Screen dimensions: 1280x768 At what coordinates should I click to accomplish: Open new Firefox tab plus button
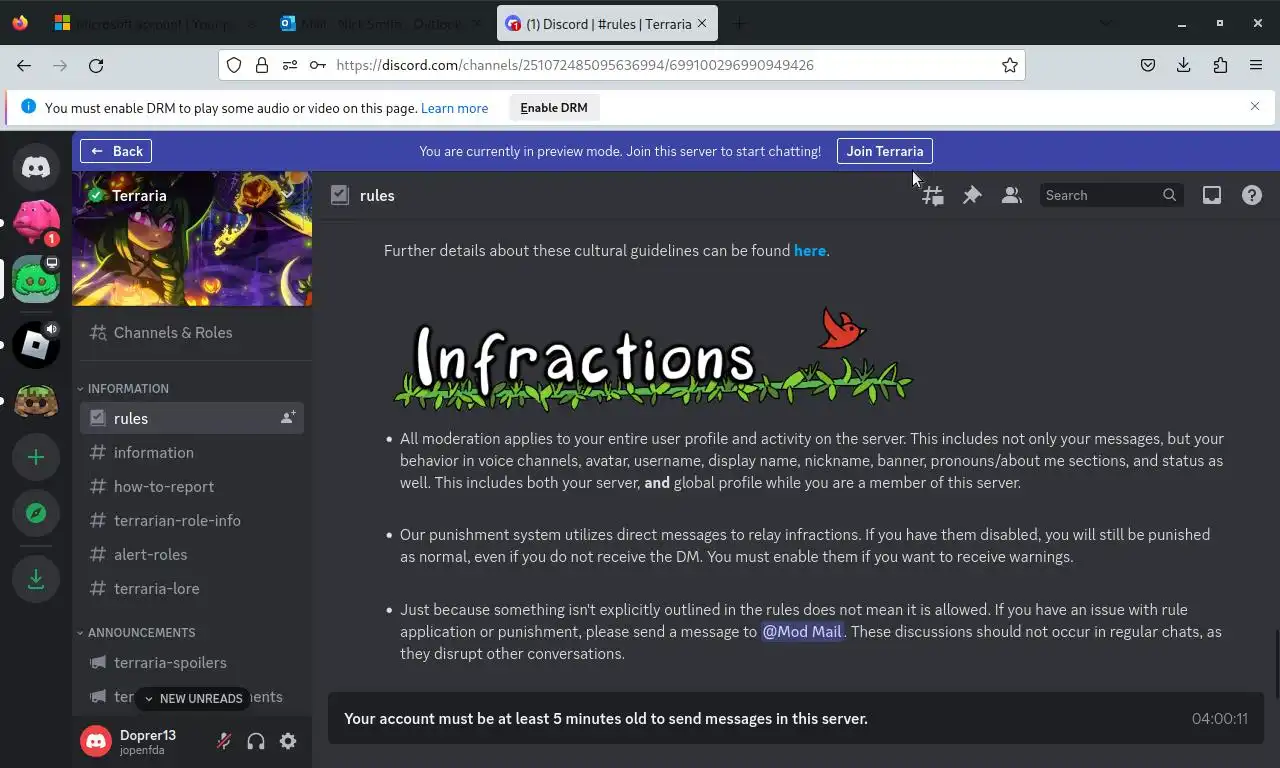(x=739, y=23)
